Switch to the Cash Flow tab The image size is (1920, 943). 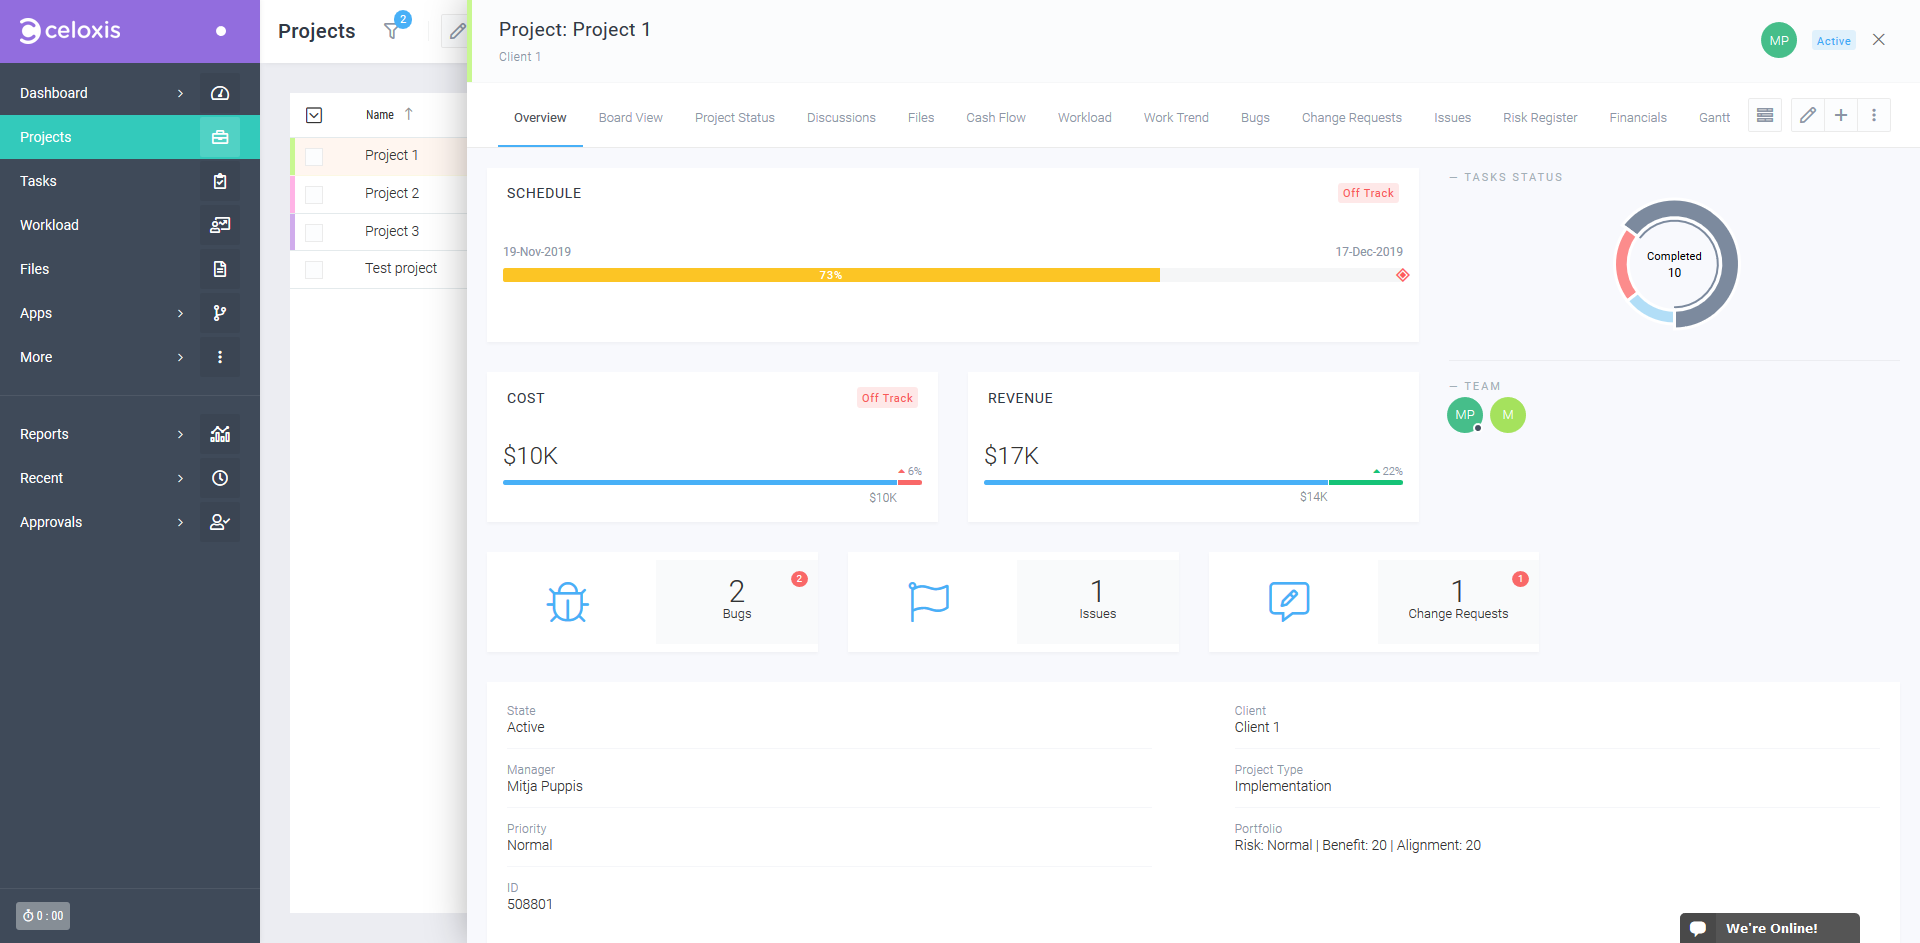(x=995, y=117)
